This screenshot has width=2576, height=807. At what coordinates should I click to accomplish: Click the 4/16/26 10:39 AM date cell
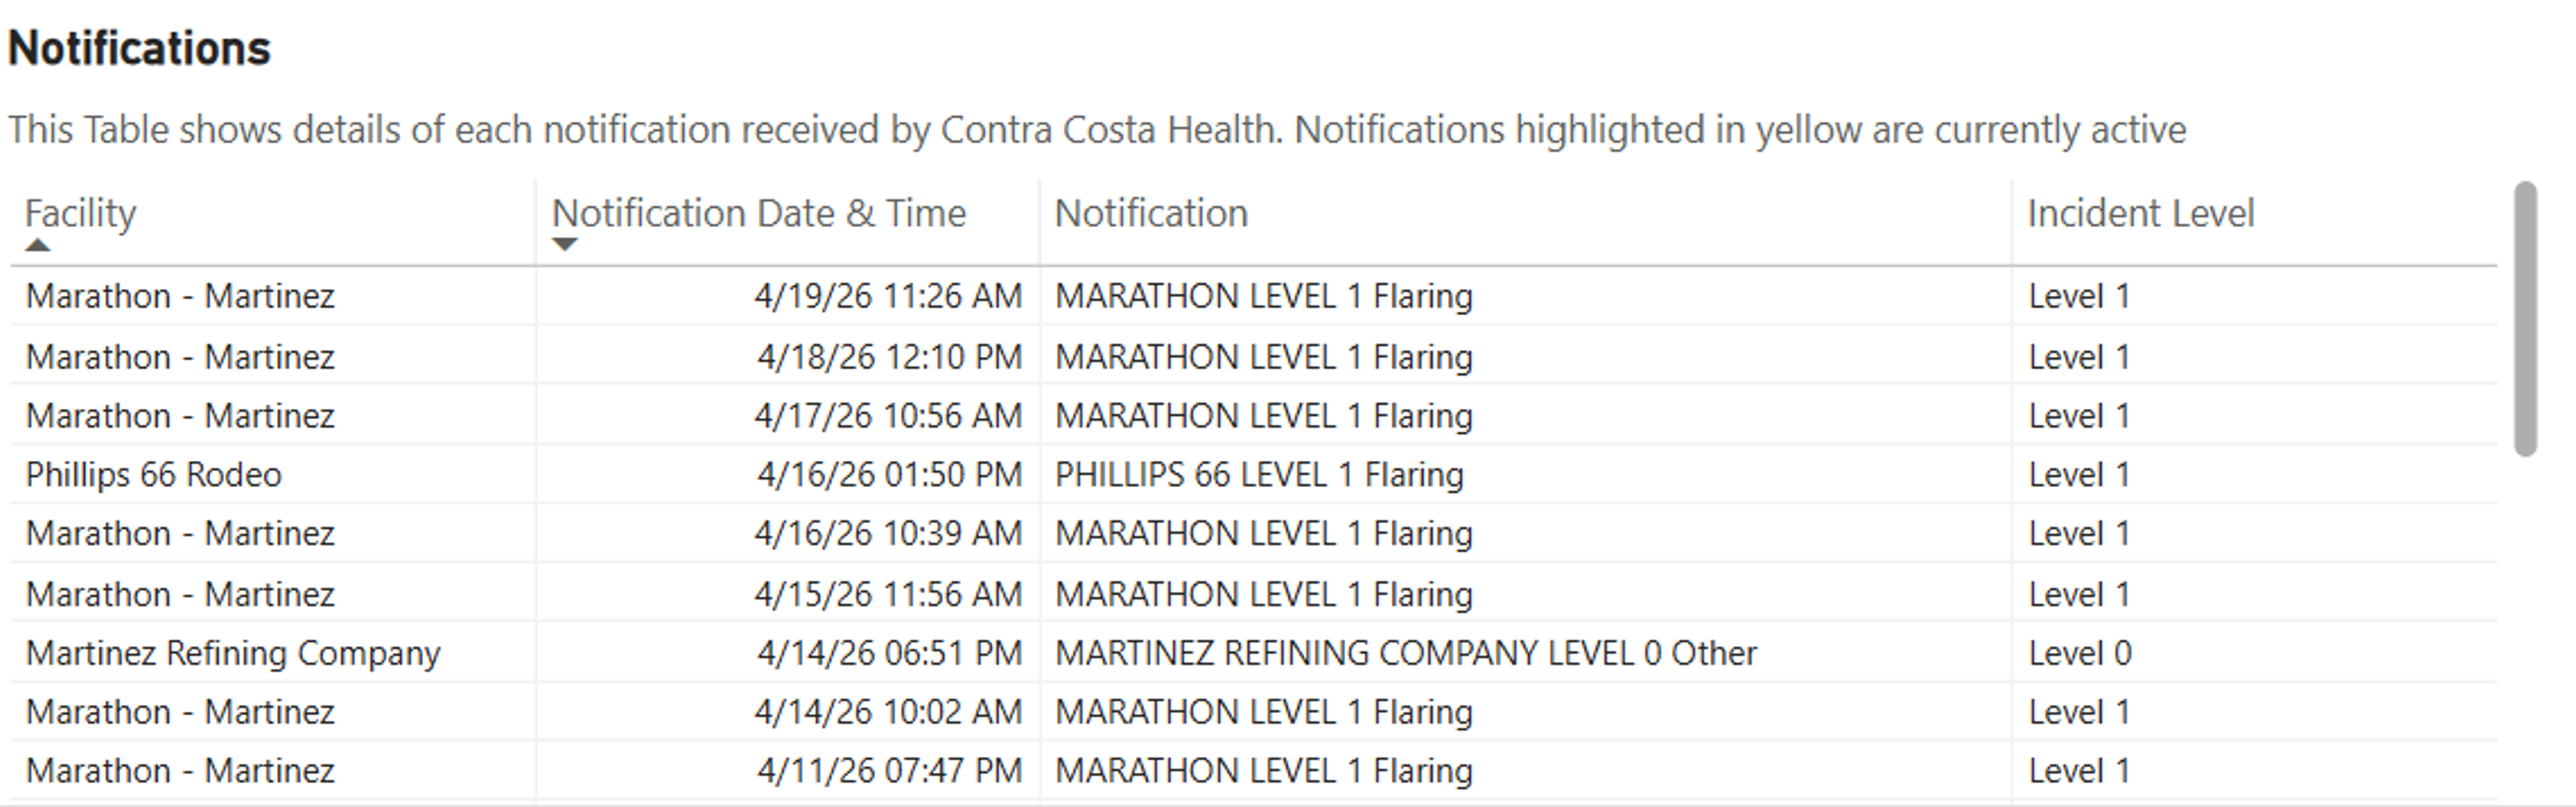click(888, 533)
